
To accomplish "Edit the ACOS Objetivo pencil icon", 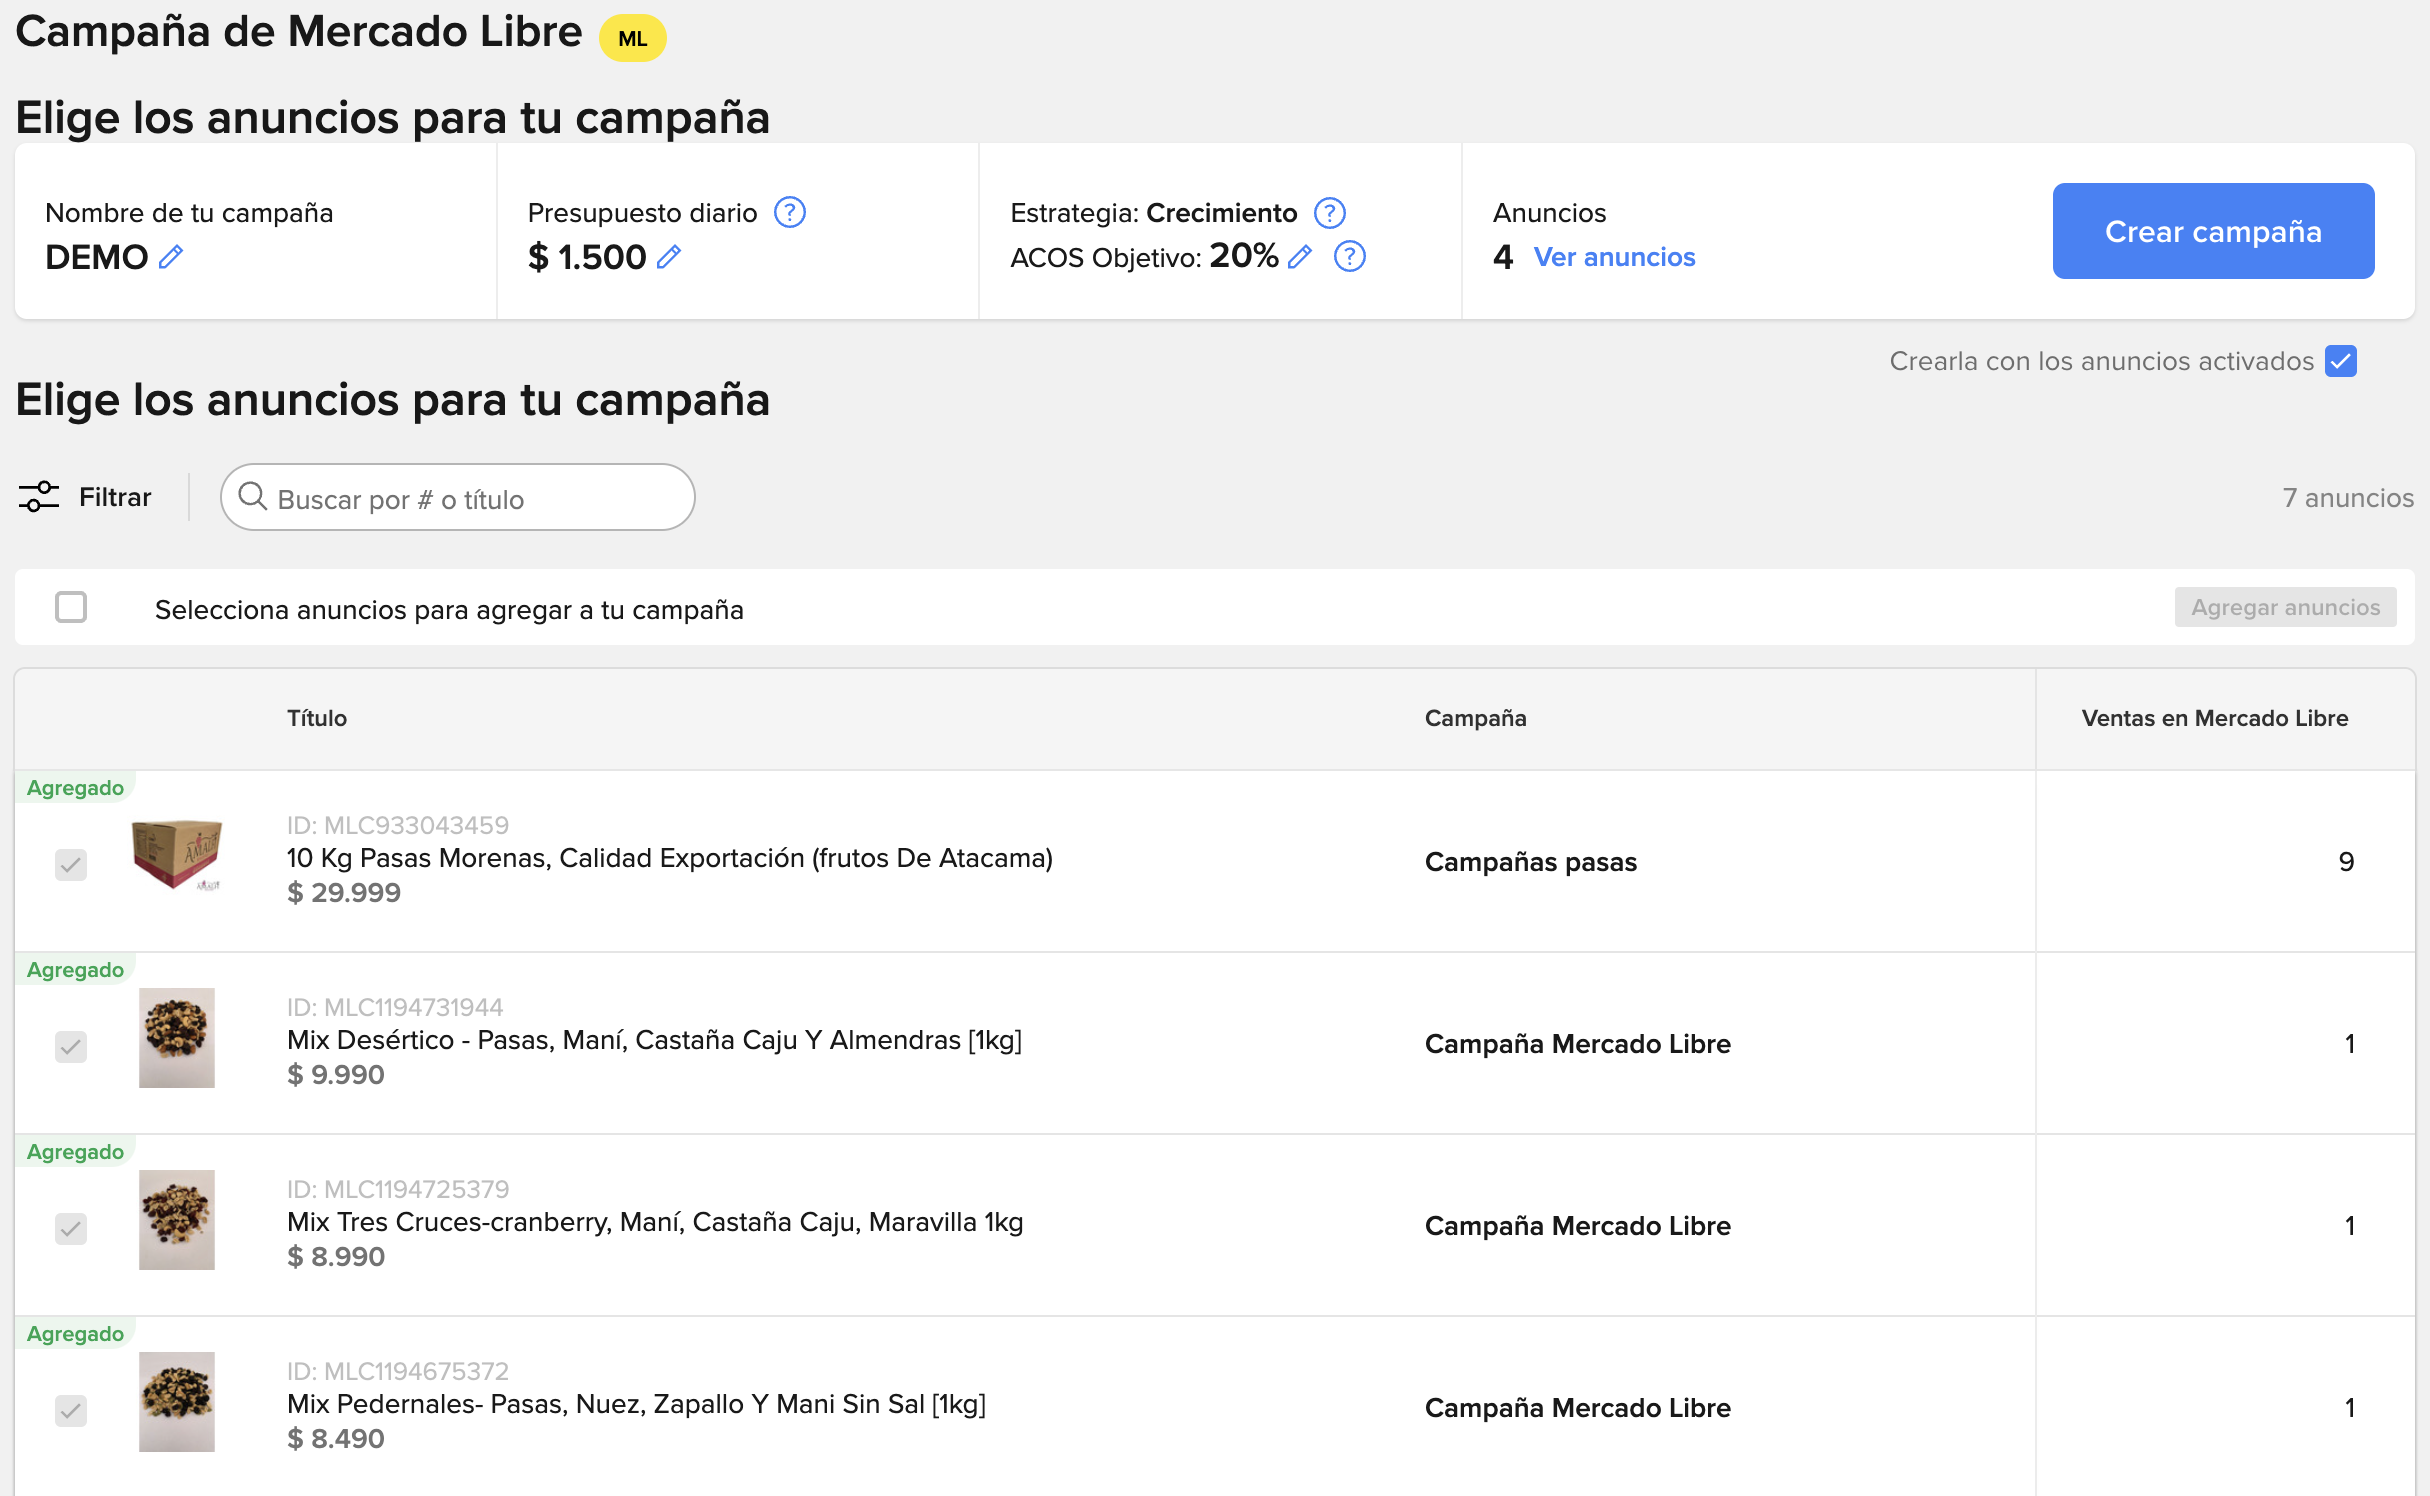I will pyautogui.click(x=1300, y=257).
